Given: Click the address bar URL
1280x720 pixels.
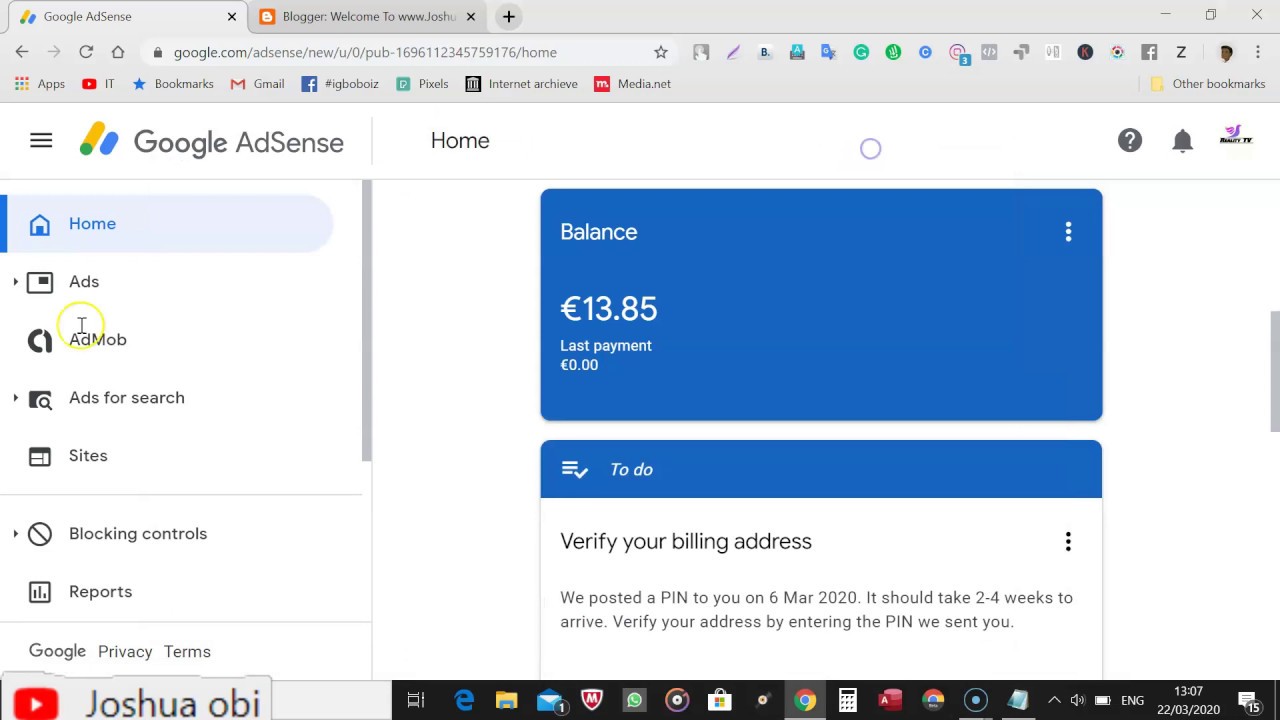Looking at the screenshot, I should (x=365, y=53).
